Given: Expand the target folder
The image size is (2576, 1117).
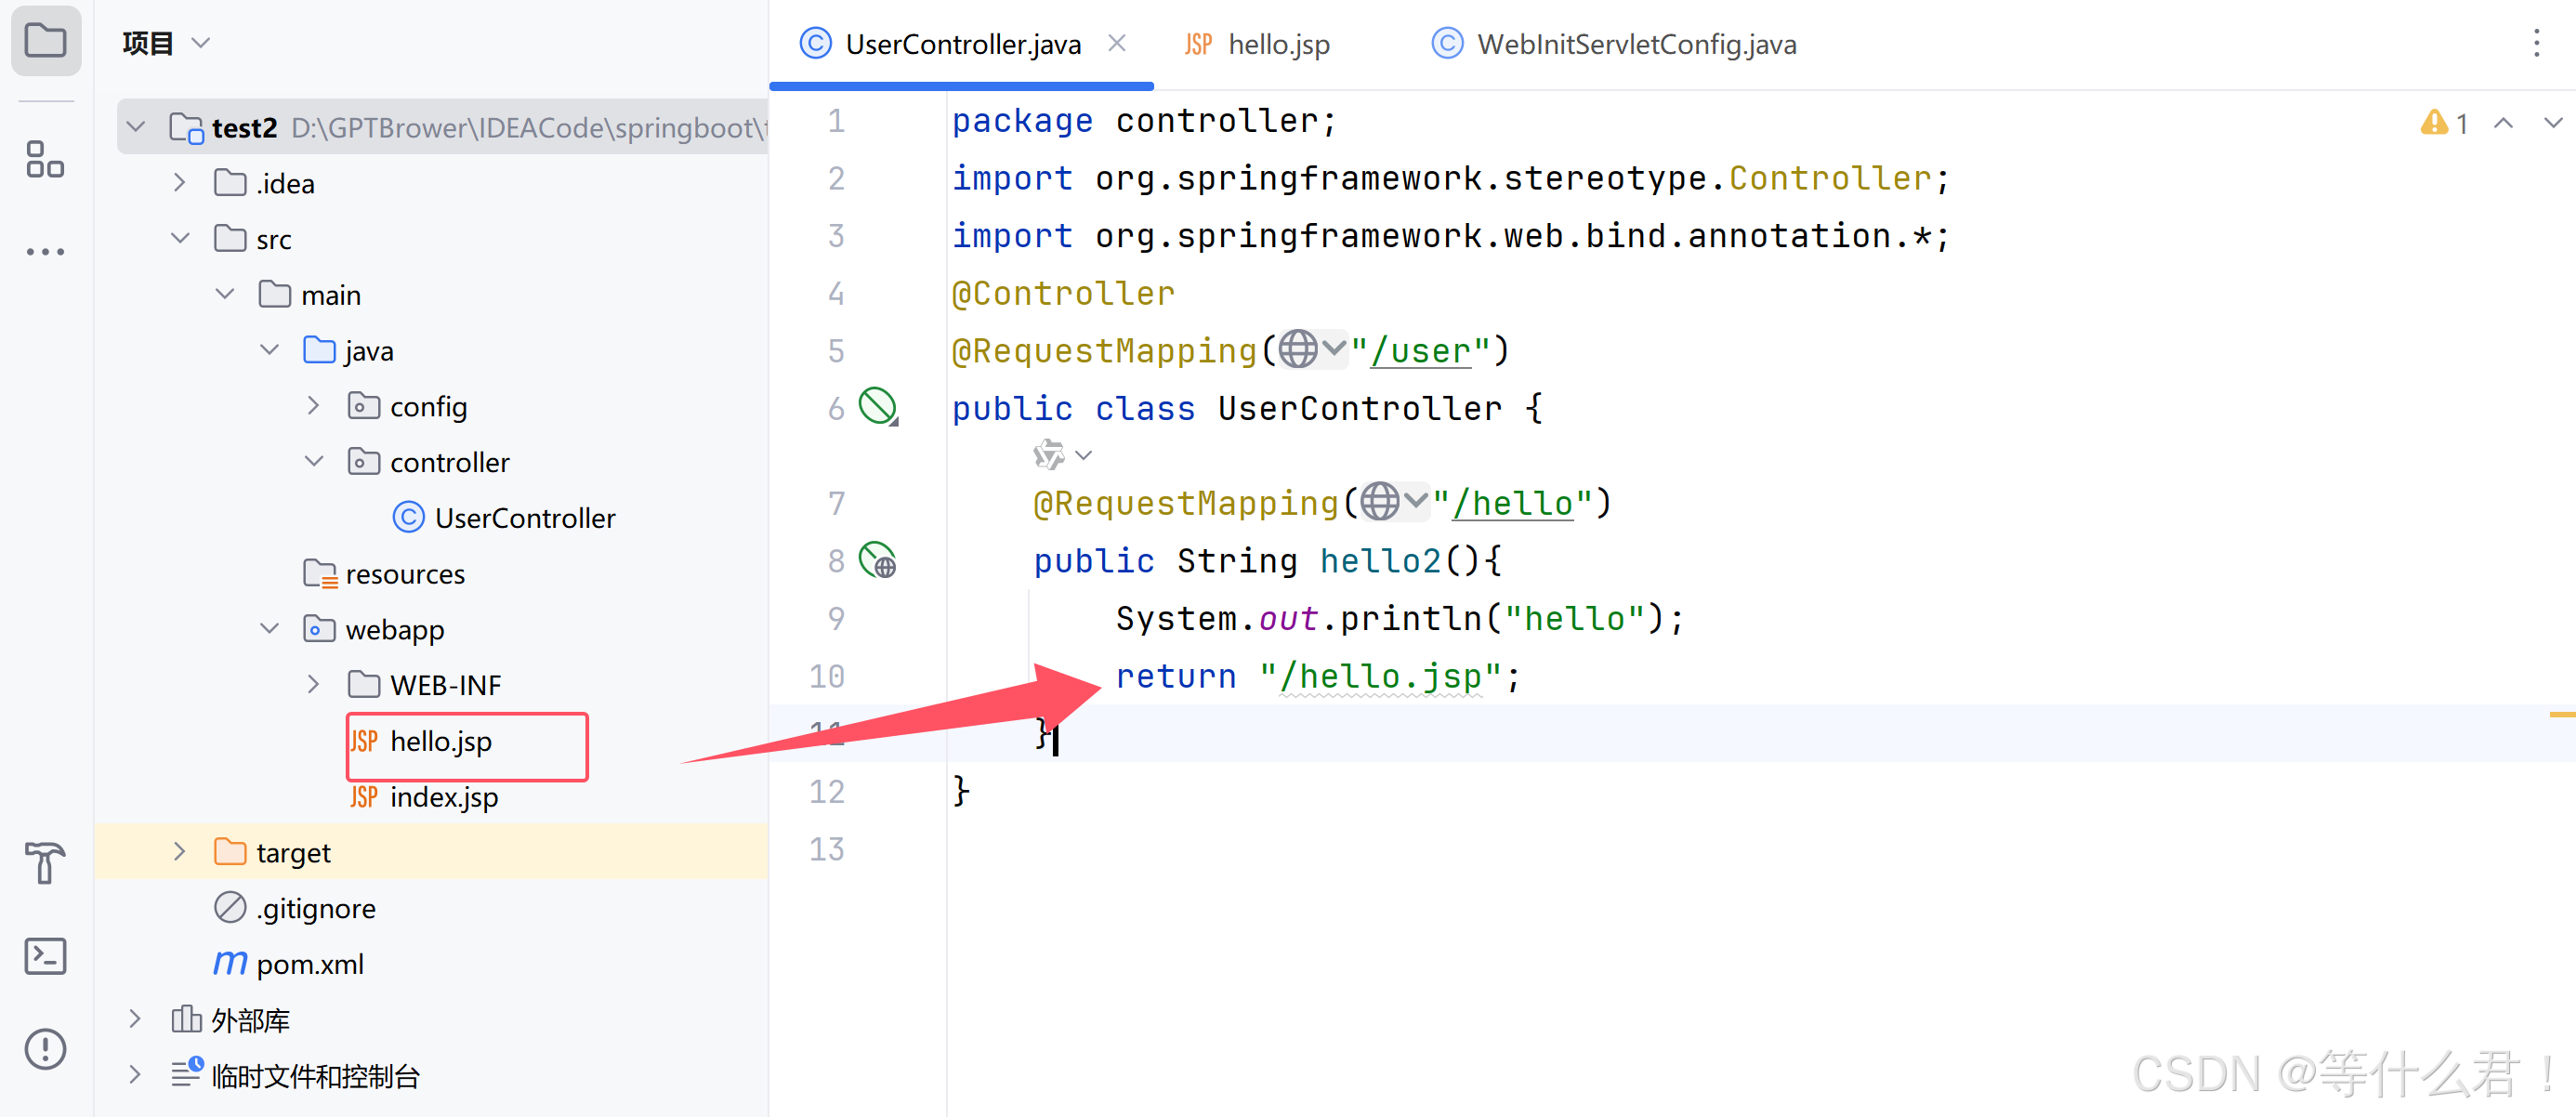Looking at the screenshot, I should tap(180, 851).
